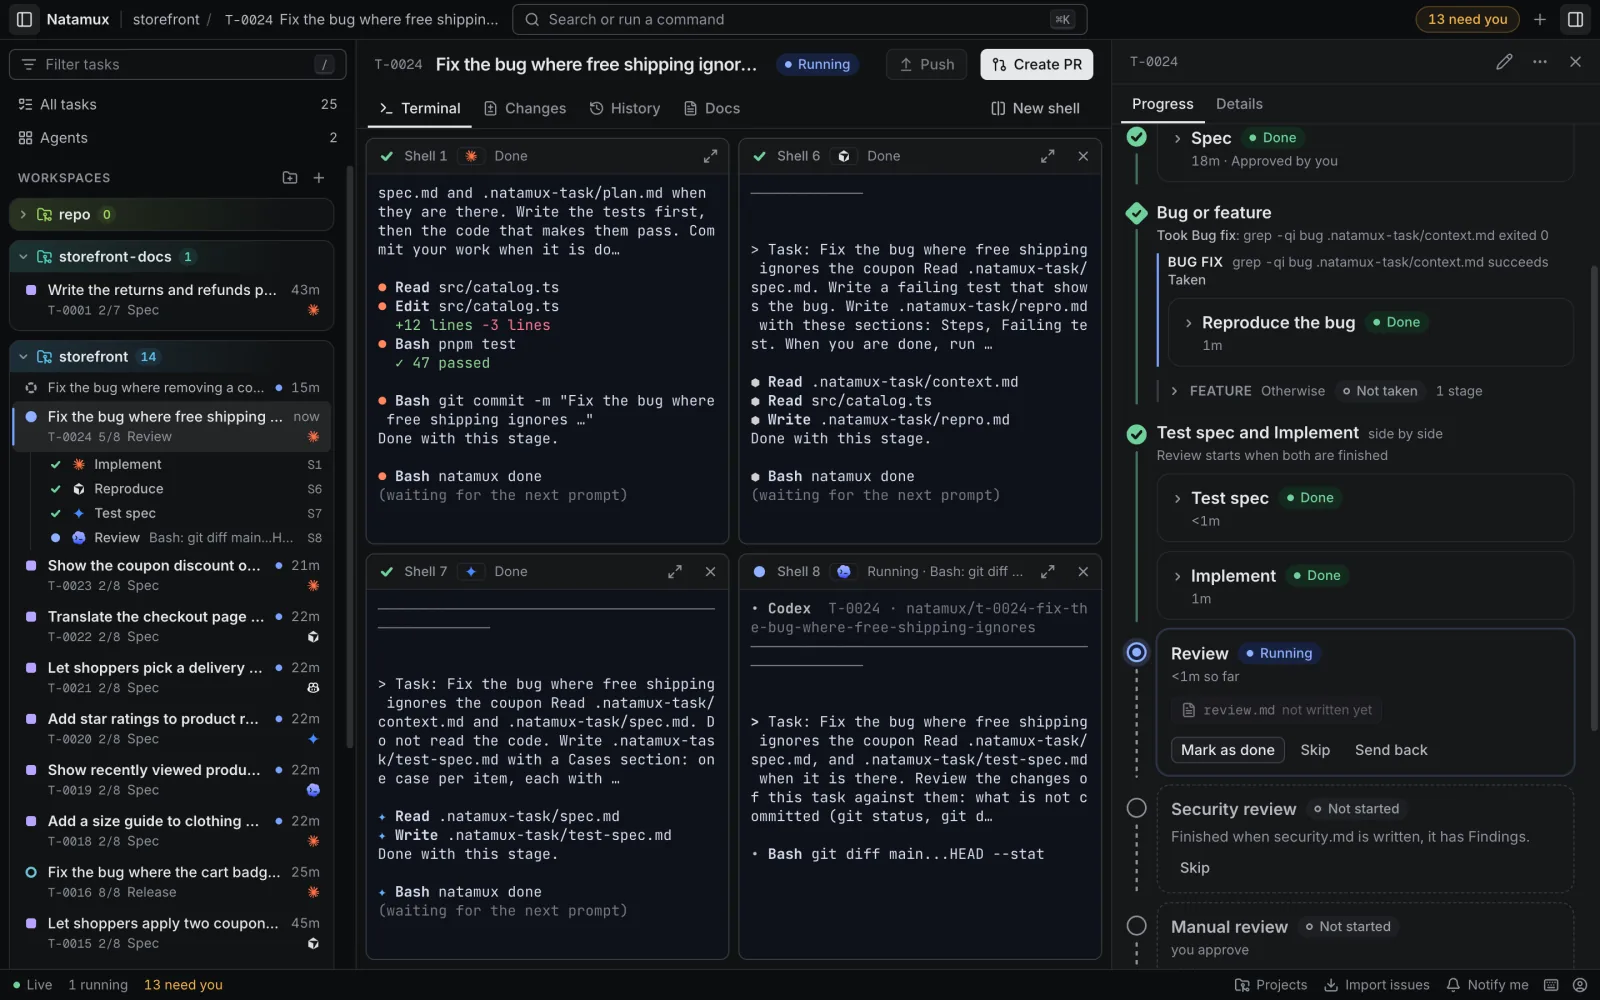Switch to the Changes tab
Viewport: 1600px width, 1000px height.
tap(525, 108)
